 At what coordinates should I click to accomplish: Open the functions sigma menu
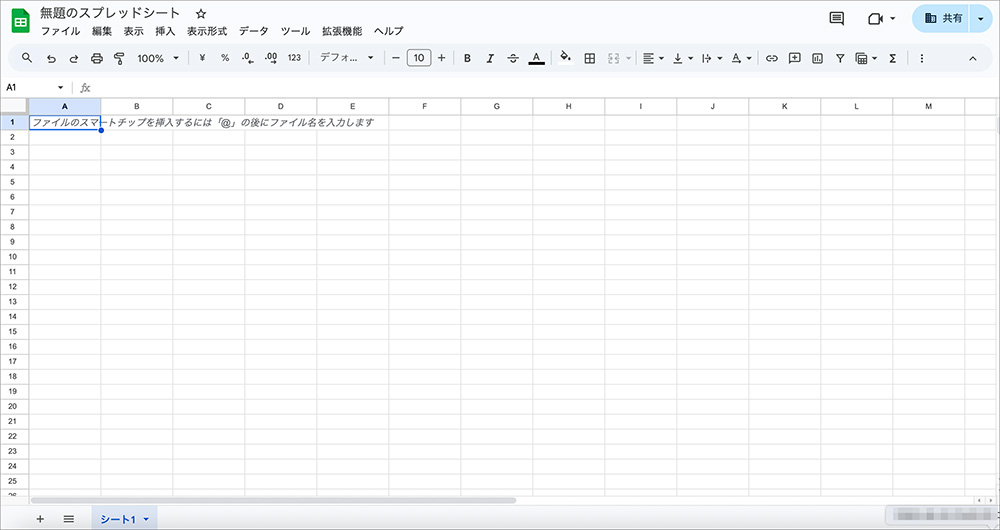[892, 59]
